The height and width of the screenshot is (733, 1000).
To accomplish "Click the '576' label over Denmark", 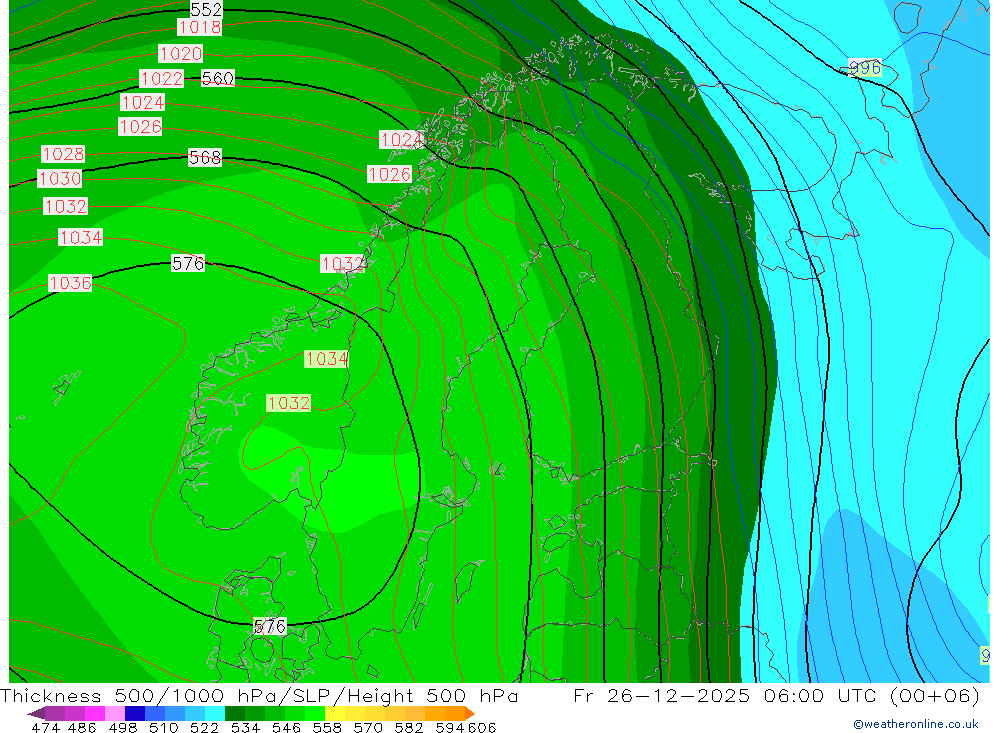I will [x=270, y=626].
